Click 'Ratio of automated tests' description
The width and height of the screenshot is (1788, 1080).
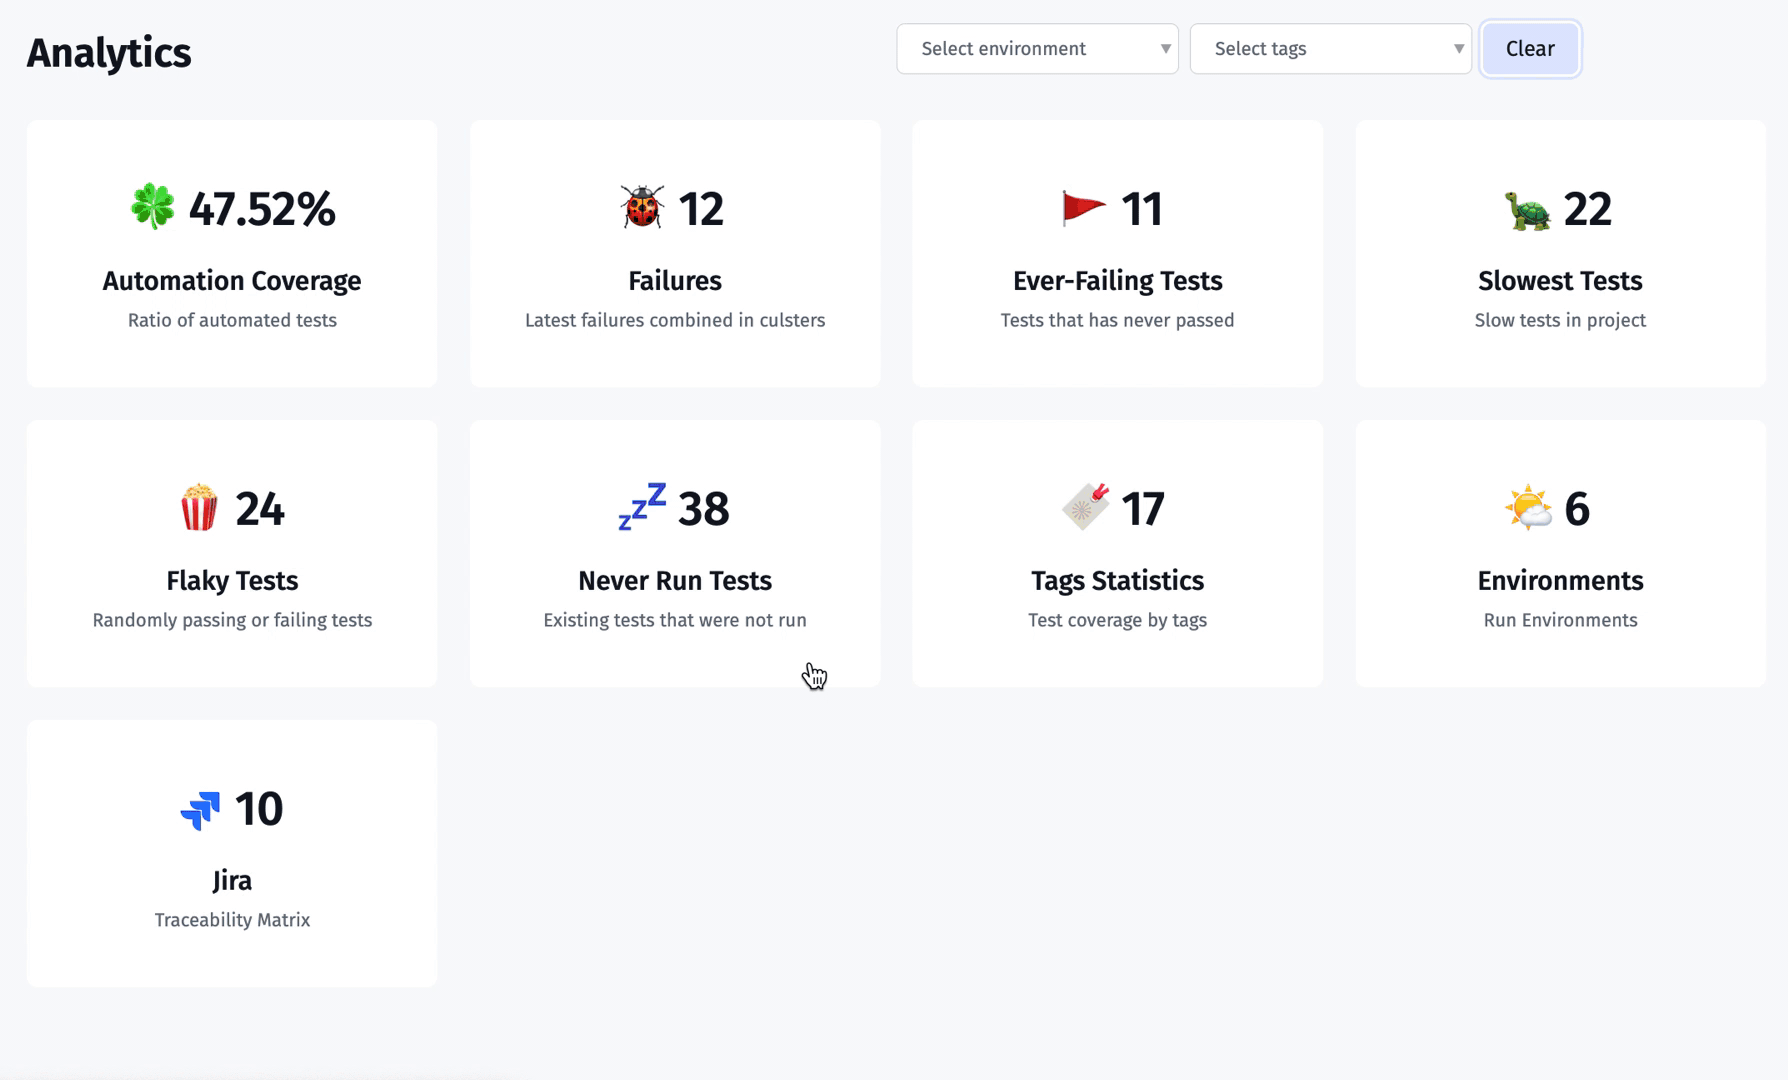[x=232, y=321]
